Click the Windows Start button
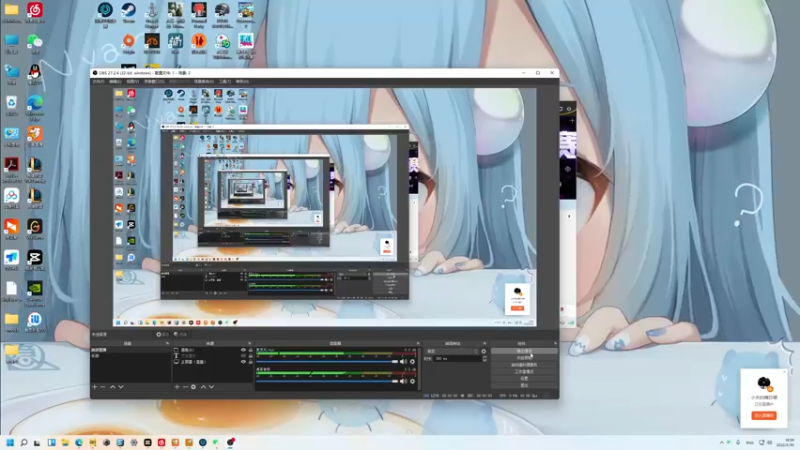This screenshot has width=800, height=450. click(10, 442)
